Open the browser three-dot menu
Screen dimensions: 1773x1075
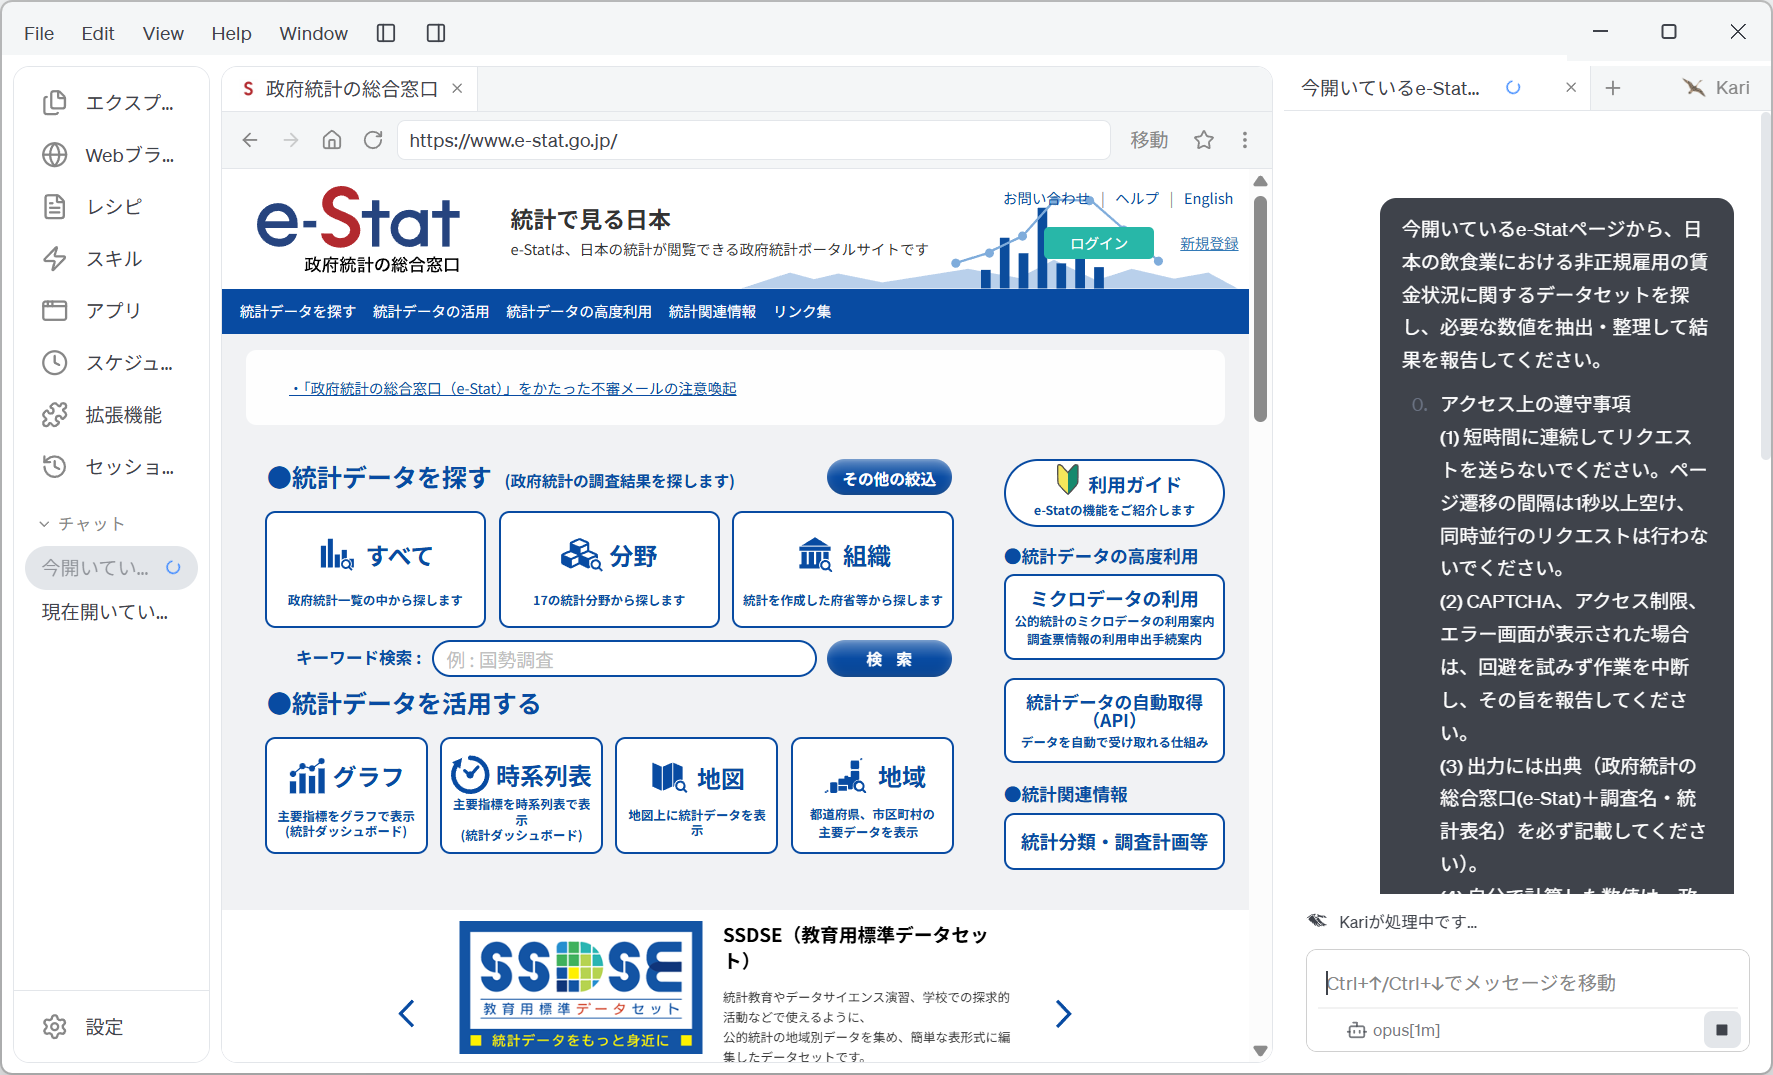pyautogui.click(x=1245, y=140)
